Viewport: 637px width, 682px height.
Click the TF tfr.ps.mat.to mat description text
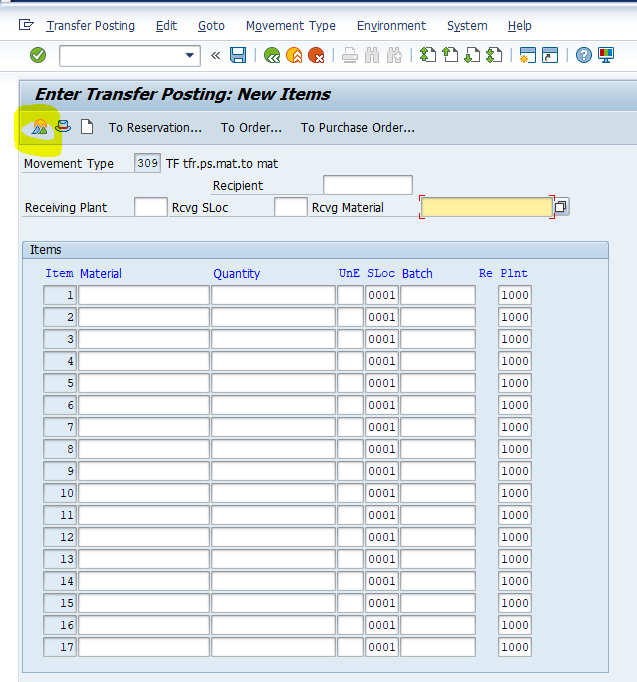point(222,164)
